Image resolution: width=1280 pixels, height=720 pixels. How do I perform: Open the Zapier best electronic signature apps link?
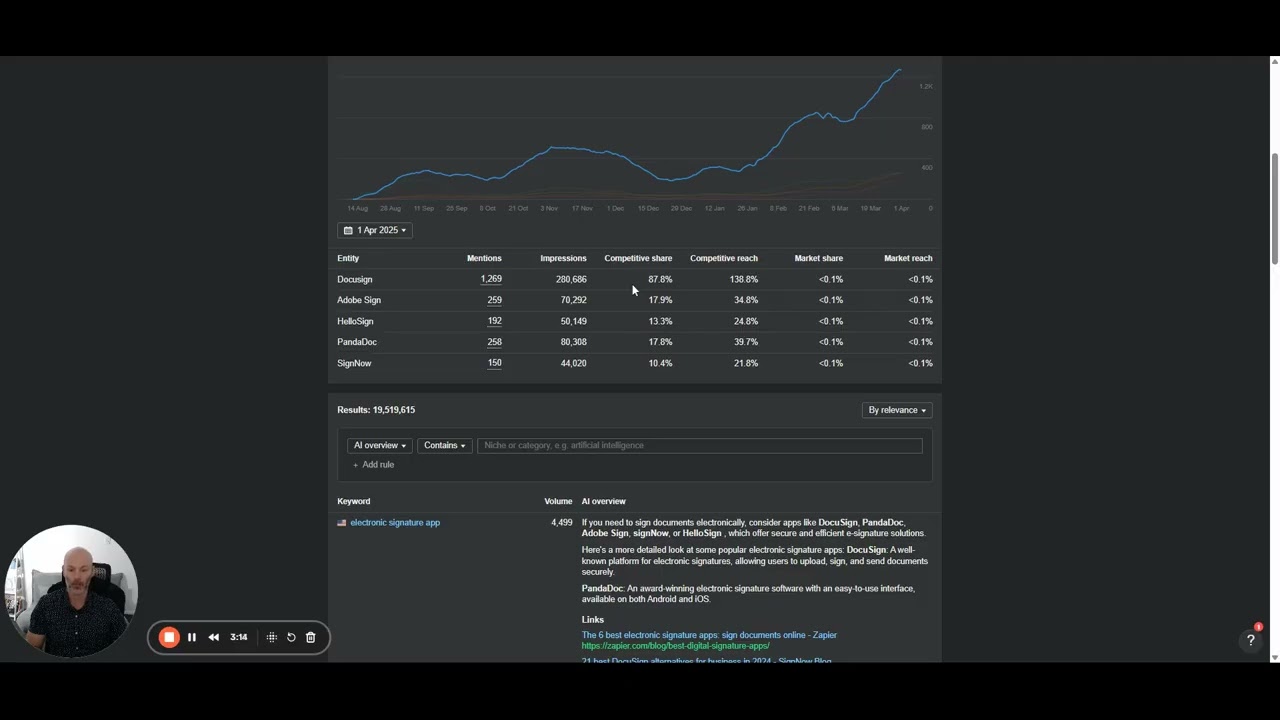click(x=709, y=635)
